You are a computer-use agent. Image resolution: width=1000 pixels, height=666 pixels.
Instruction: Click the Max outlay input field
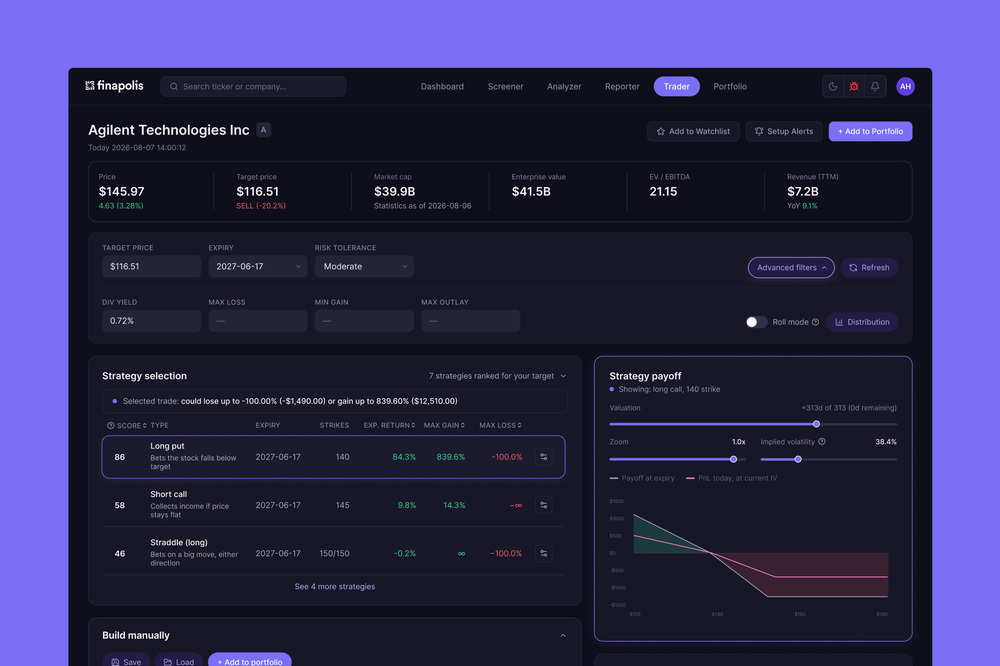pyautogui.click(x=471, y=321)
